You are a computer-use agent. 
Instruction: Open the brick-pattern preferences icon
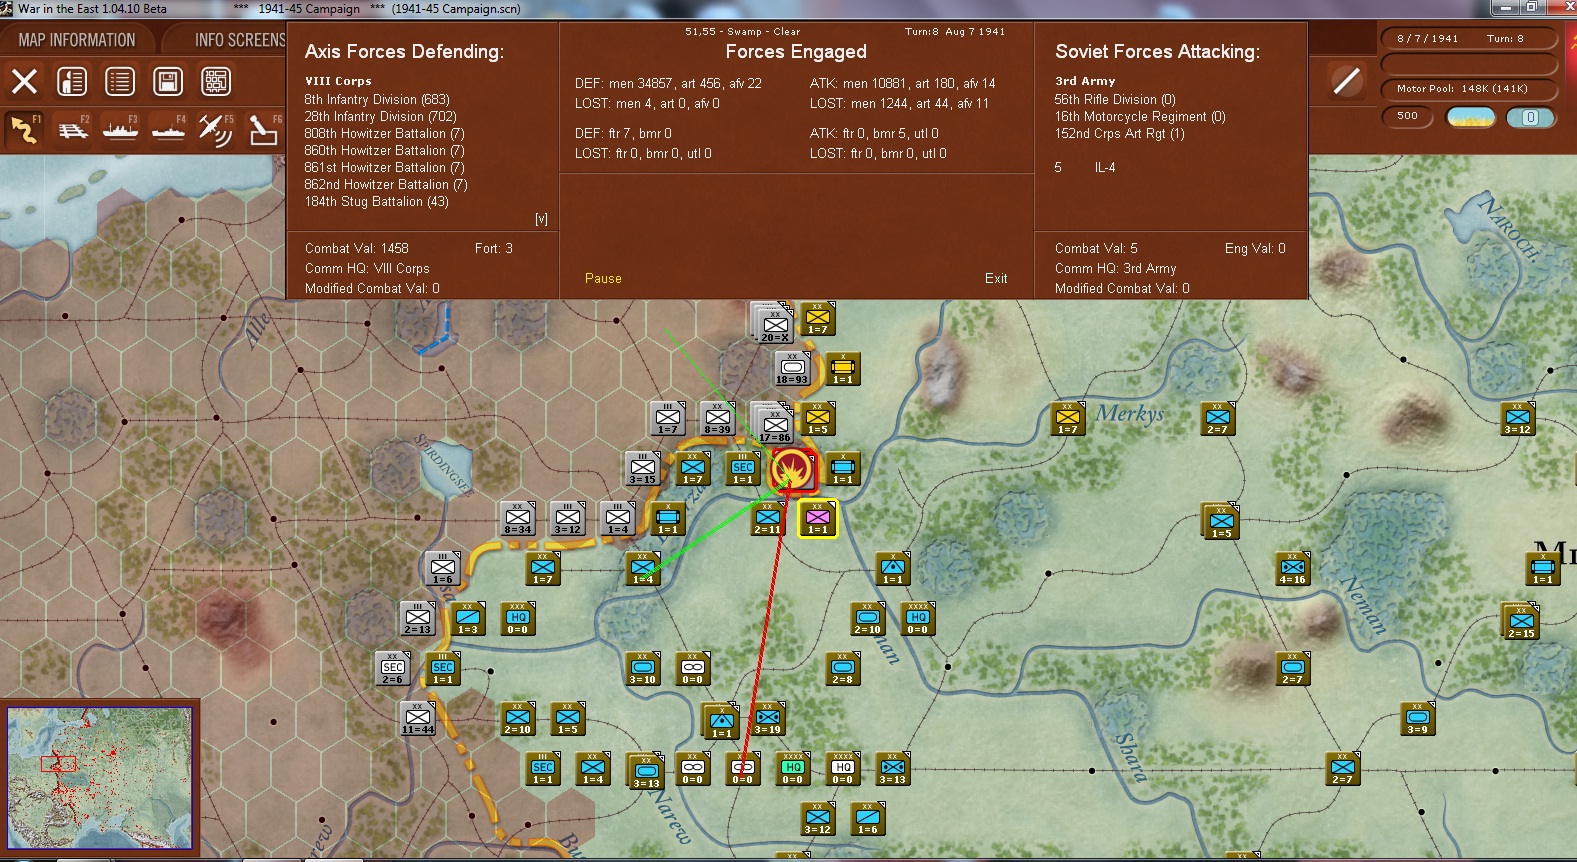coord(216,81)
